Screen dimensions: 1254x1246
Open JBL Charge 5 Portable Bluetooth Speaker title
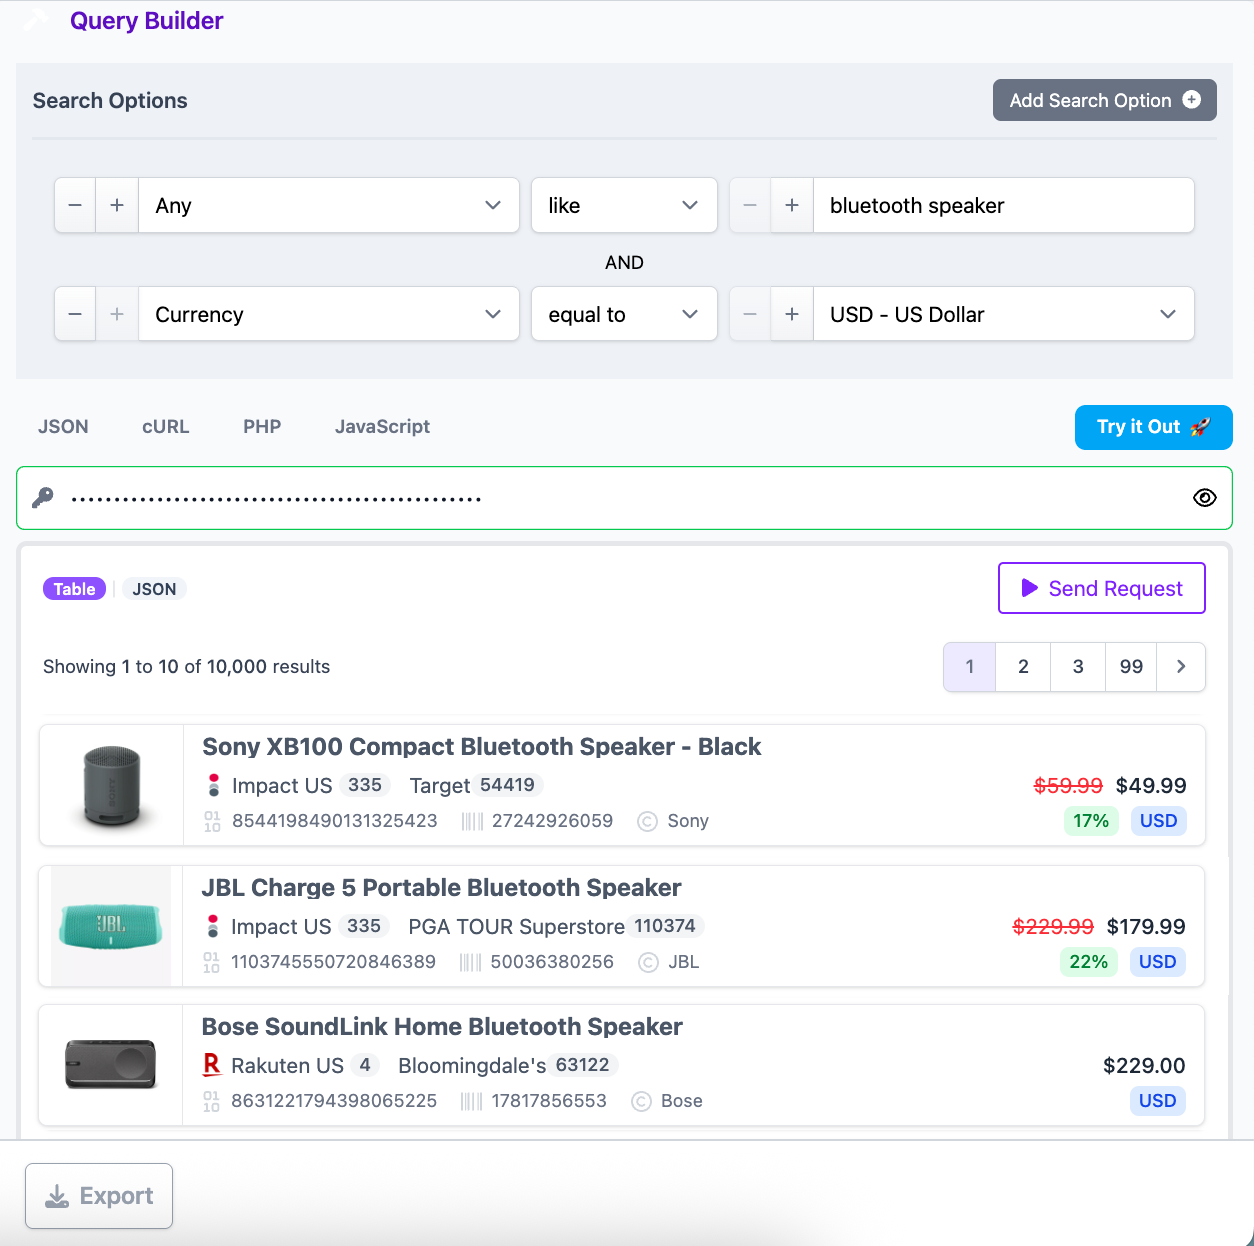click(441, 888)
